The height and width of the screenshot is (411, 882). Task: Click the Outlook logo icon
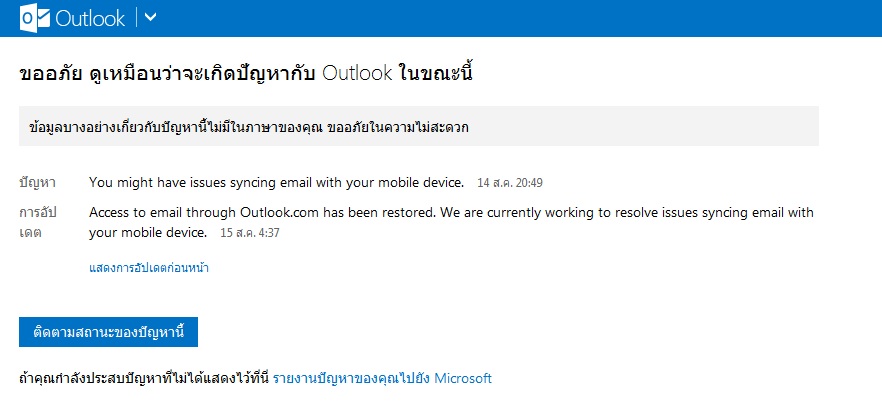(x=35, y=18)
